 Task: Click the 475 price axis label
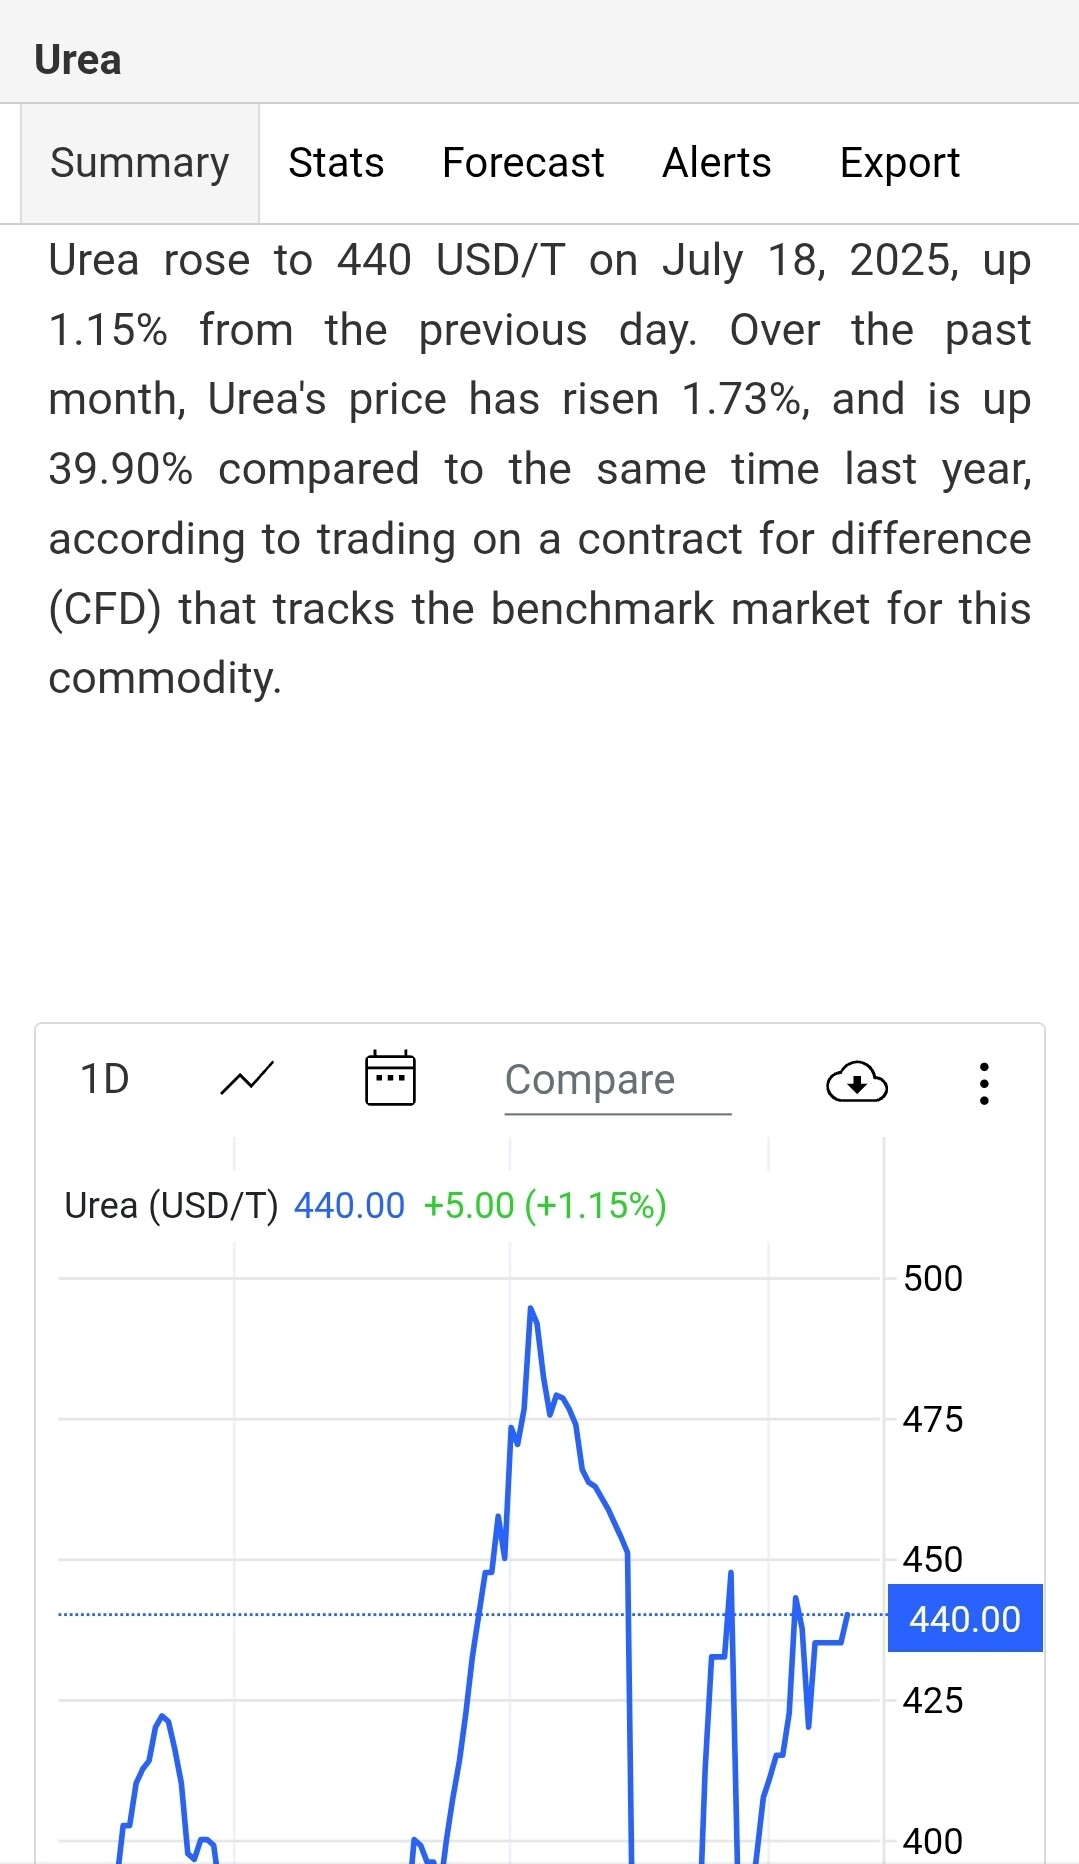(x=932, y=1420)
